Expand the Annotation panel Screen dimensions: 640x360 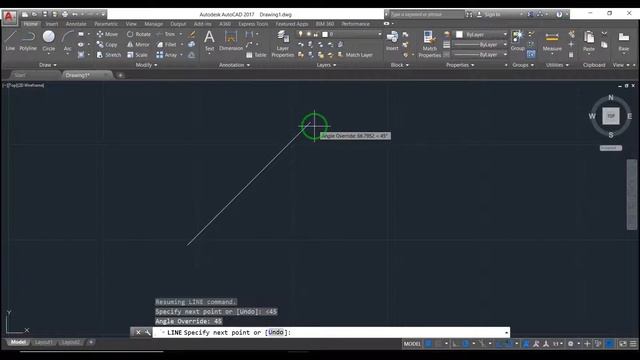(234, 65)
